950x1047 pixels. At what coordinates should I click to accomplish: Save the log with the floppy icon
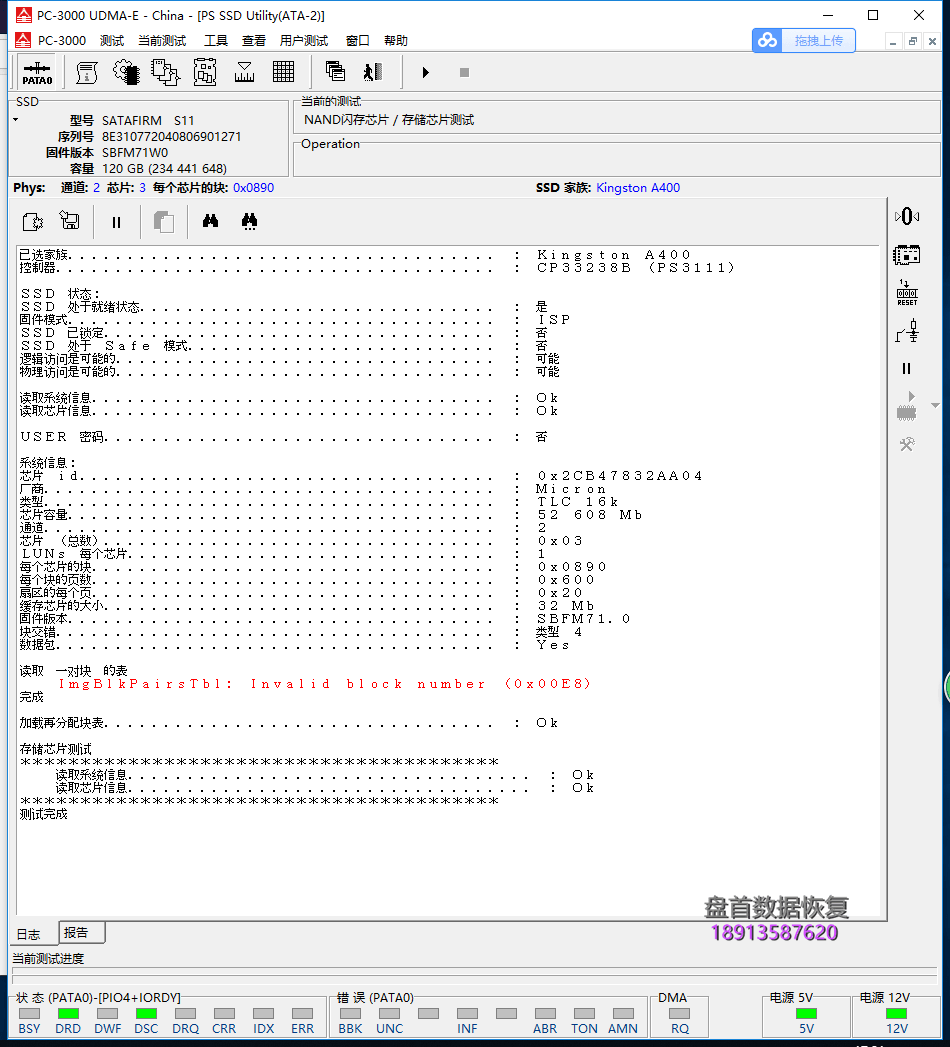coord(69,221)
